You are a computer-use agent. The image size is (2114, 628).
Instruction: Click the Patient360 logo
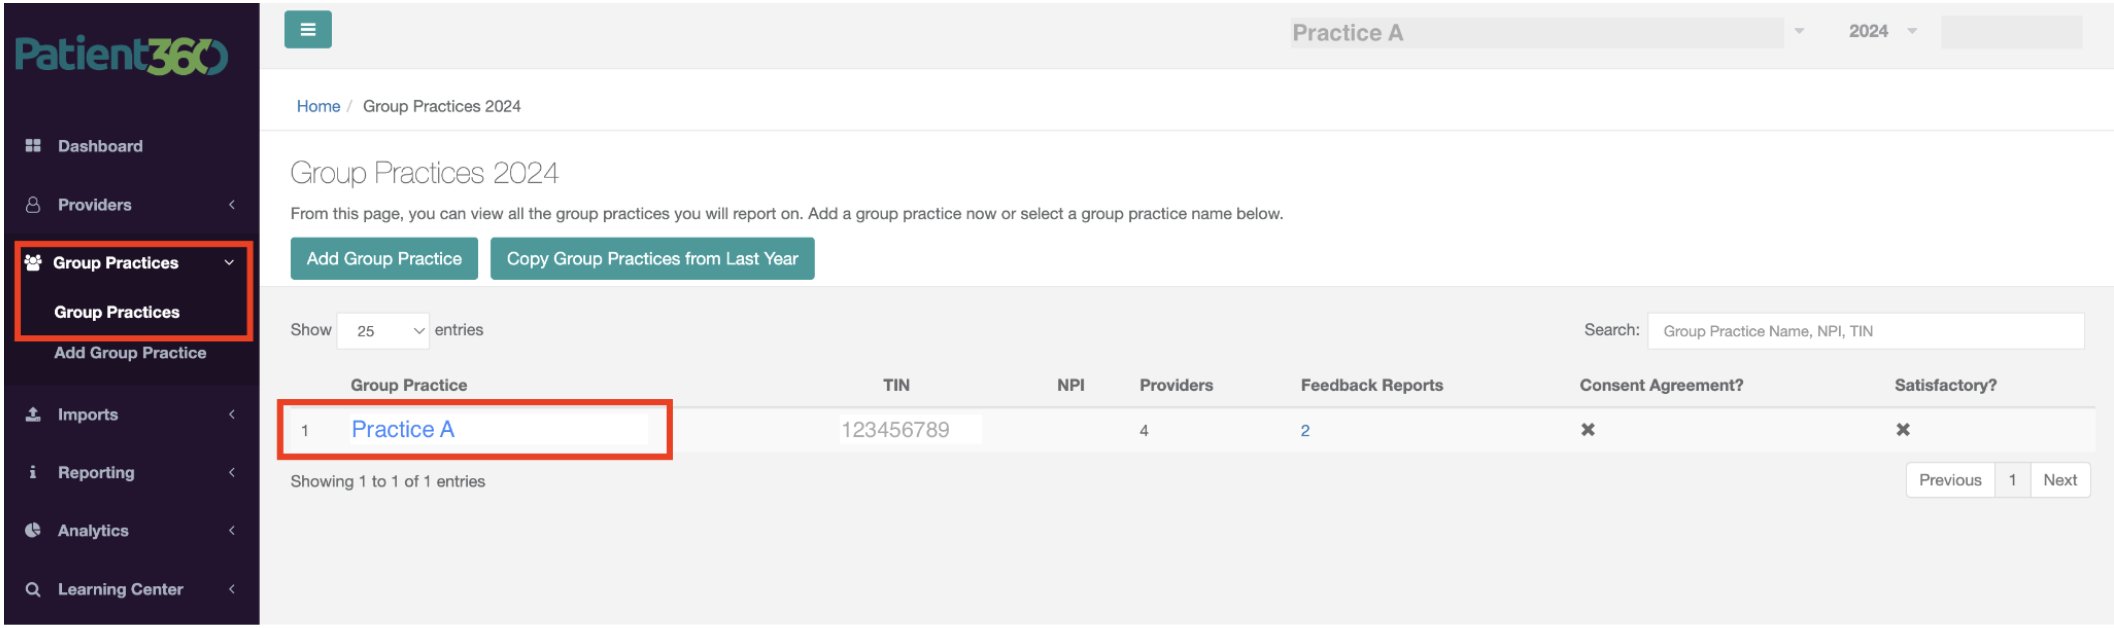pyautogui.click(x=122, y=55)
